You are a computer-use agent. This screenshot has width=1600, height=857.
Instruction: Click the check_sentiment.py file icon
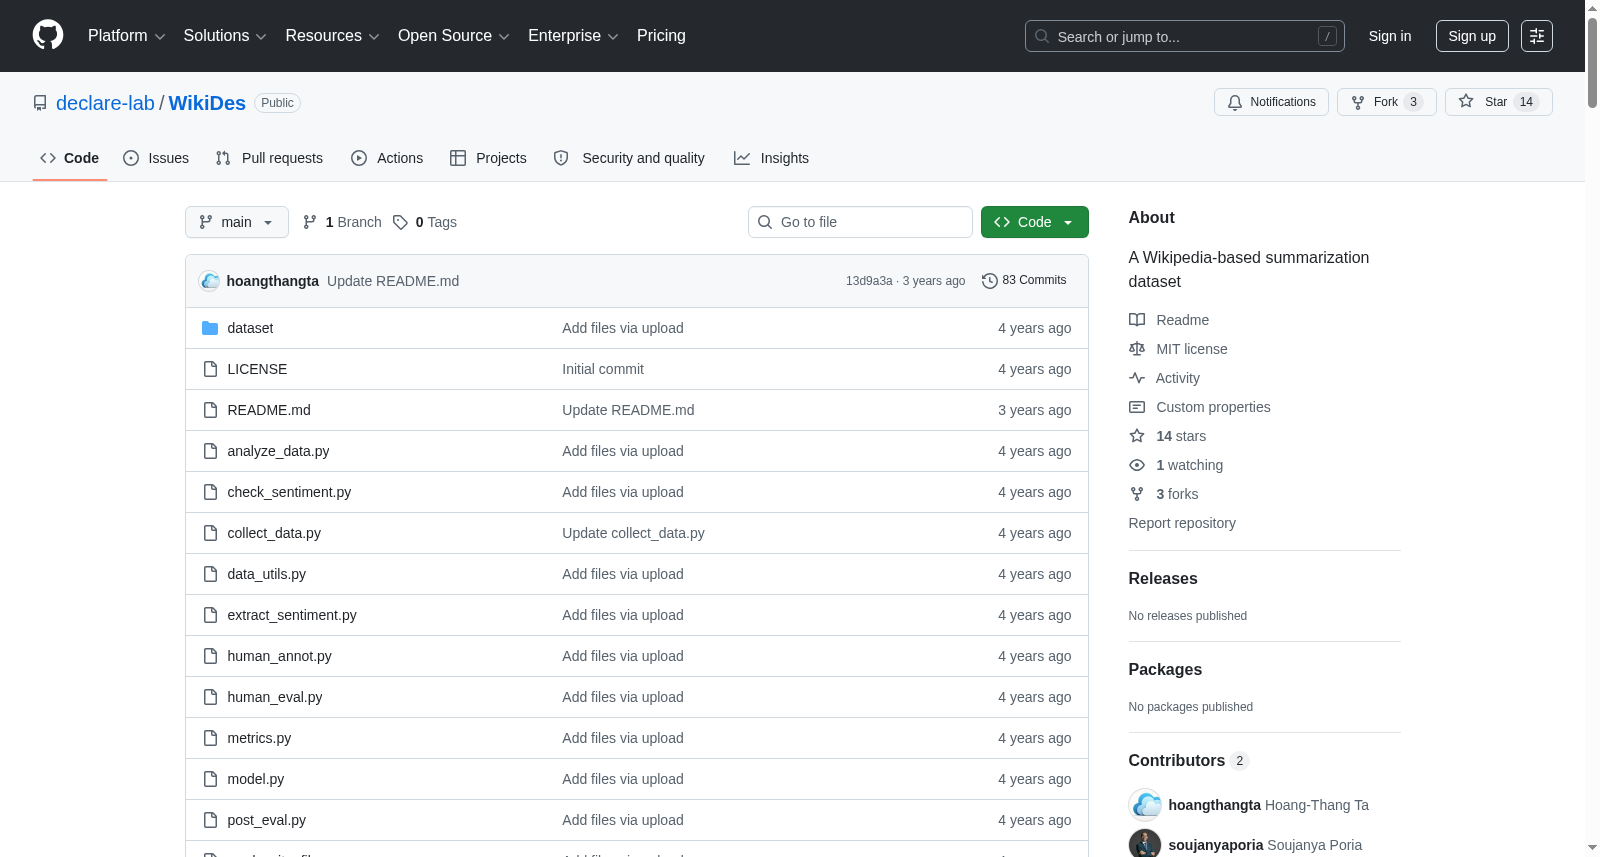pos(210,492)
